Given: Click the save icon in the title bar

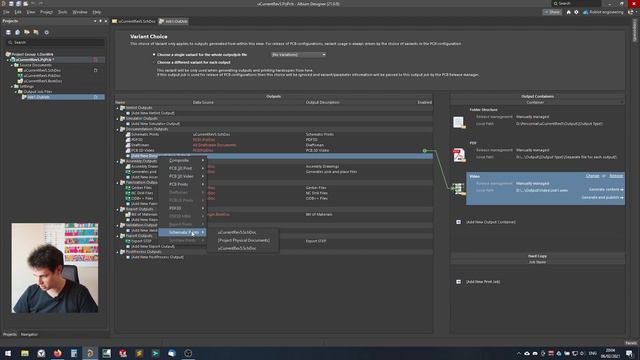Looking at the screenshot, I should [x=11, y=3].
